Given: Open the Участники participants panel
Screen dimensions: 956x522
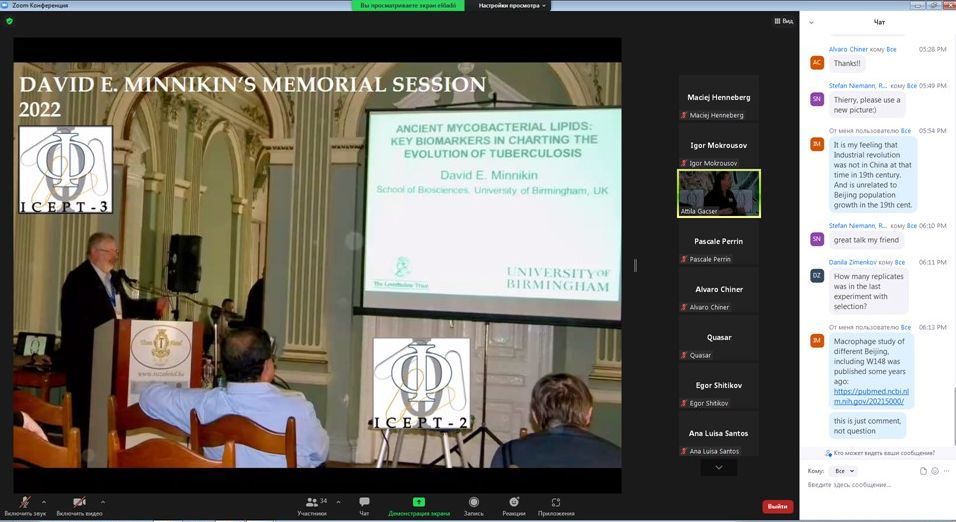Looking at the screenshot, I should [312, 506].
